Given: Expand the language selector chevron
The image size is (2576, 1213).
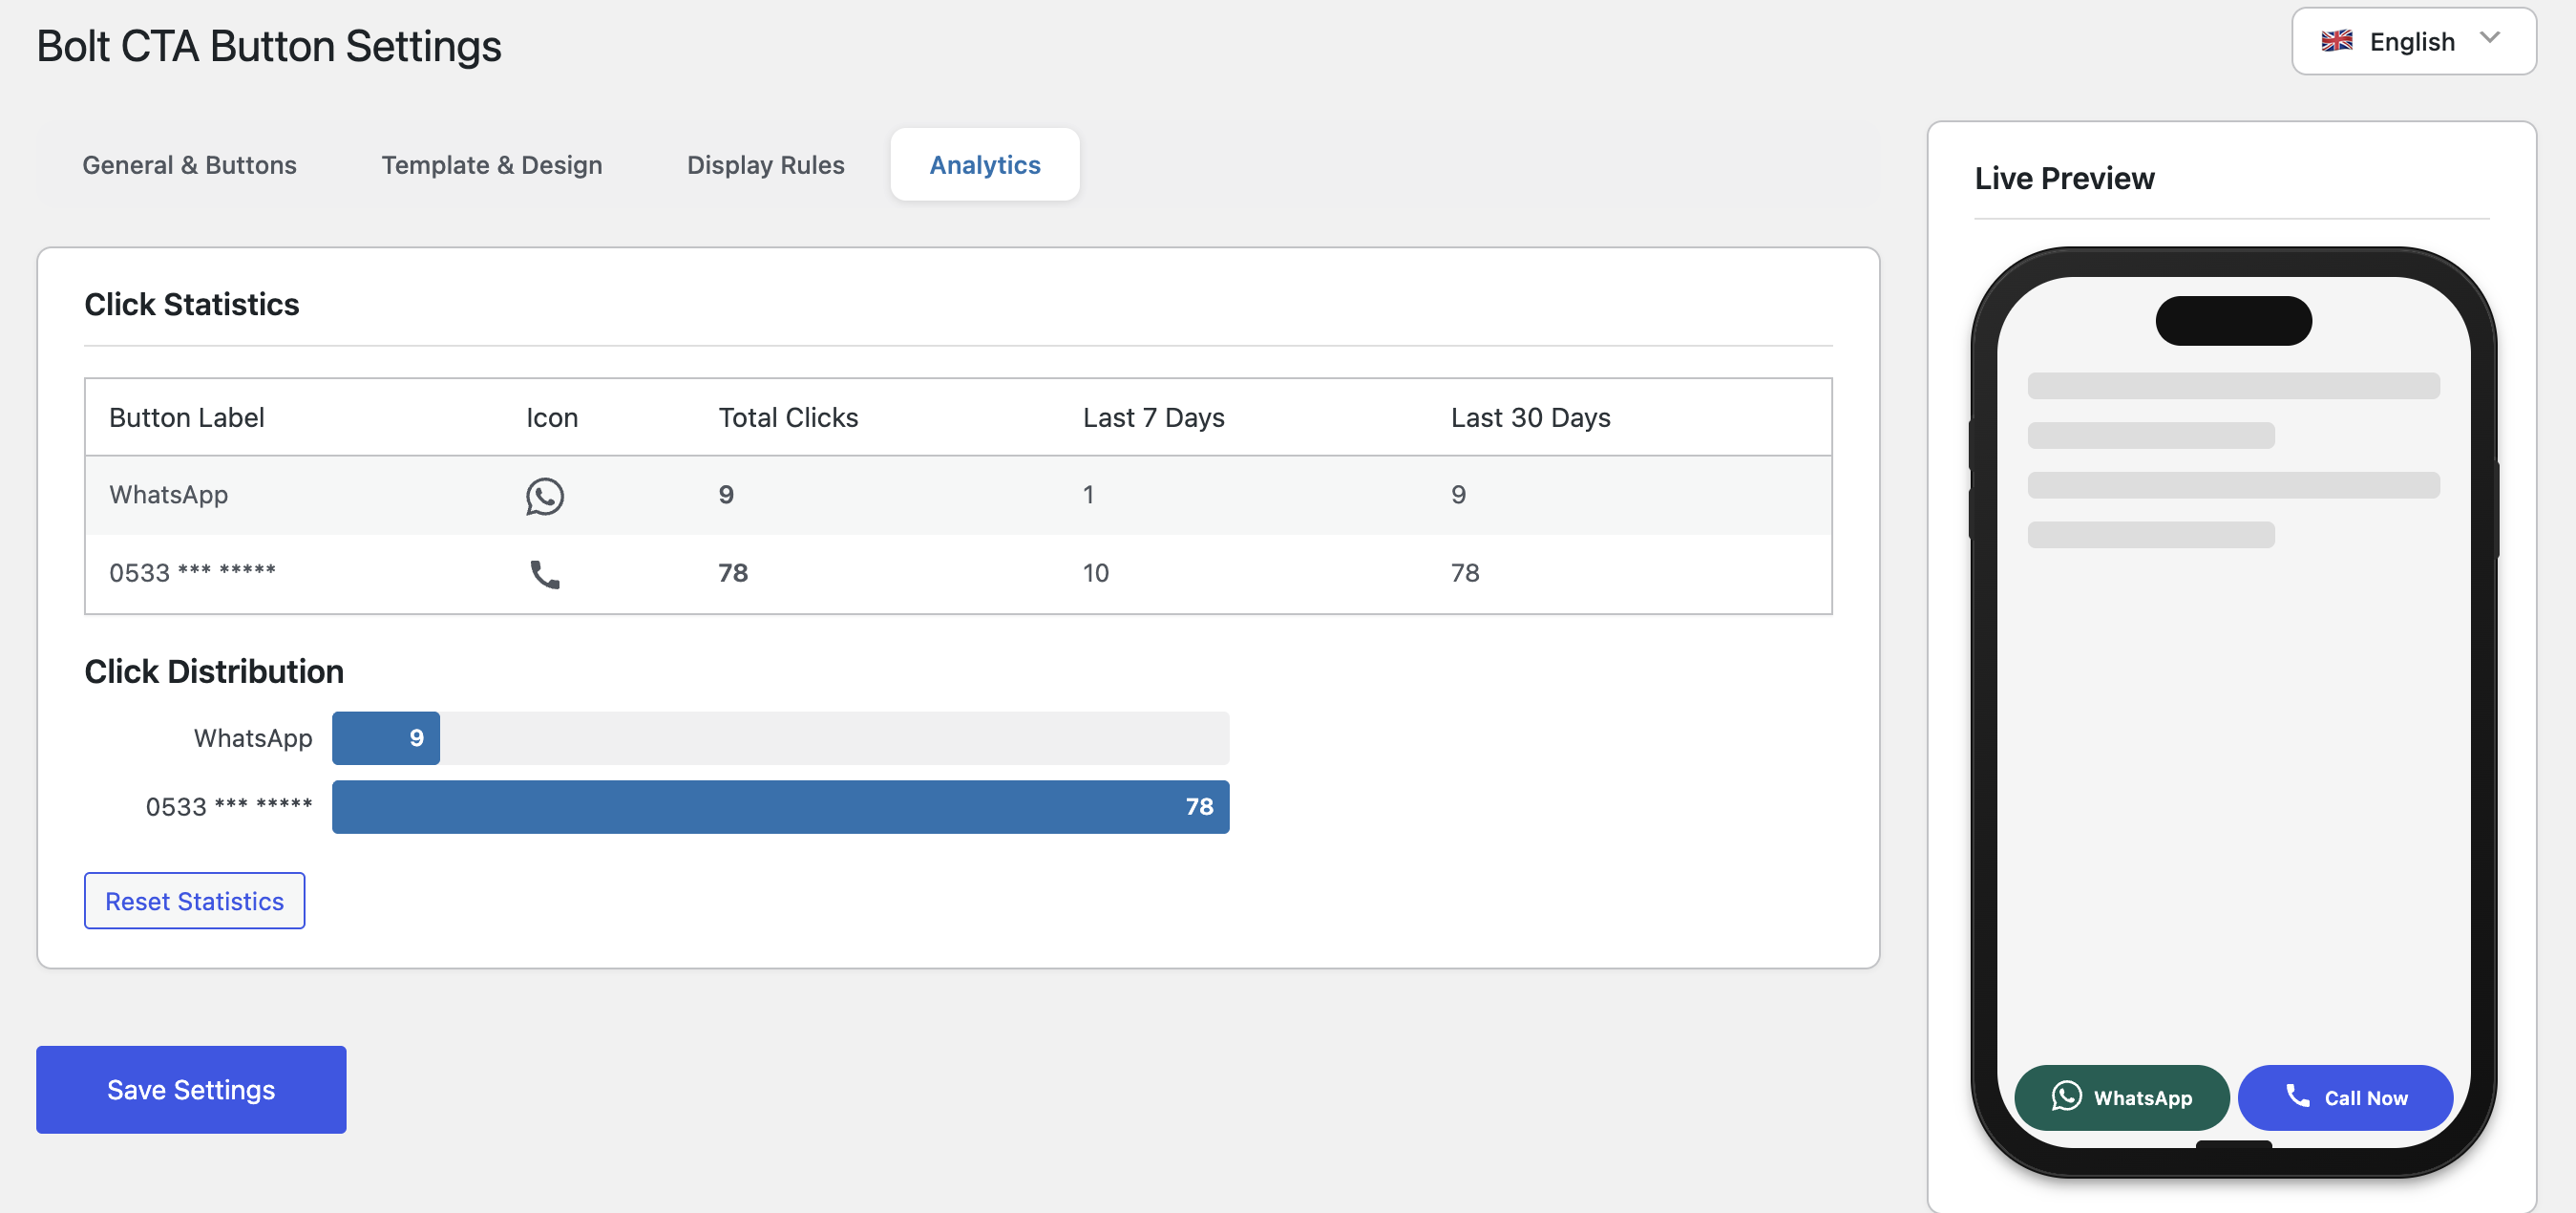Looking at the screenshot, I should [x=2490, y=38].
